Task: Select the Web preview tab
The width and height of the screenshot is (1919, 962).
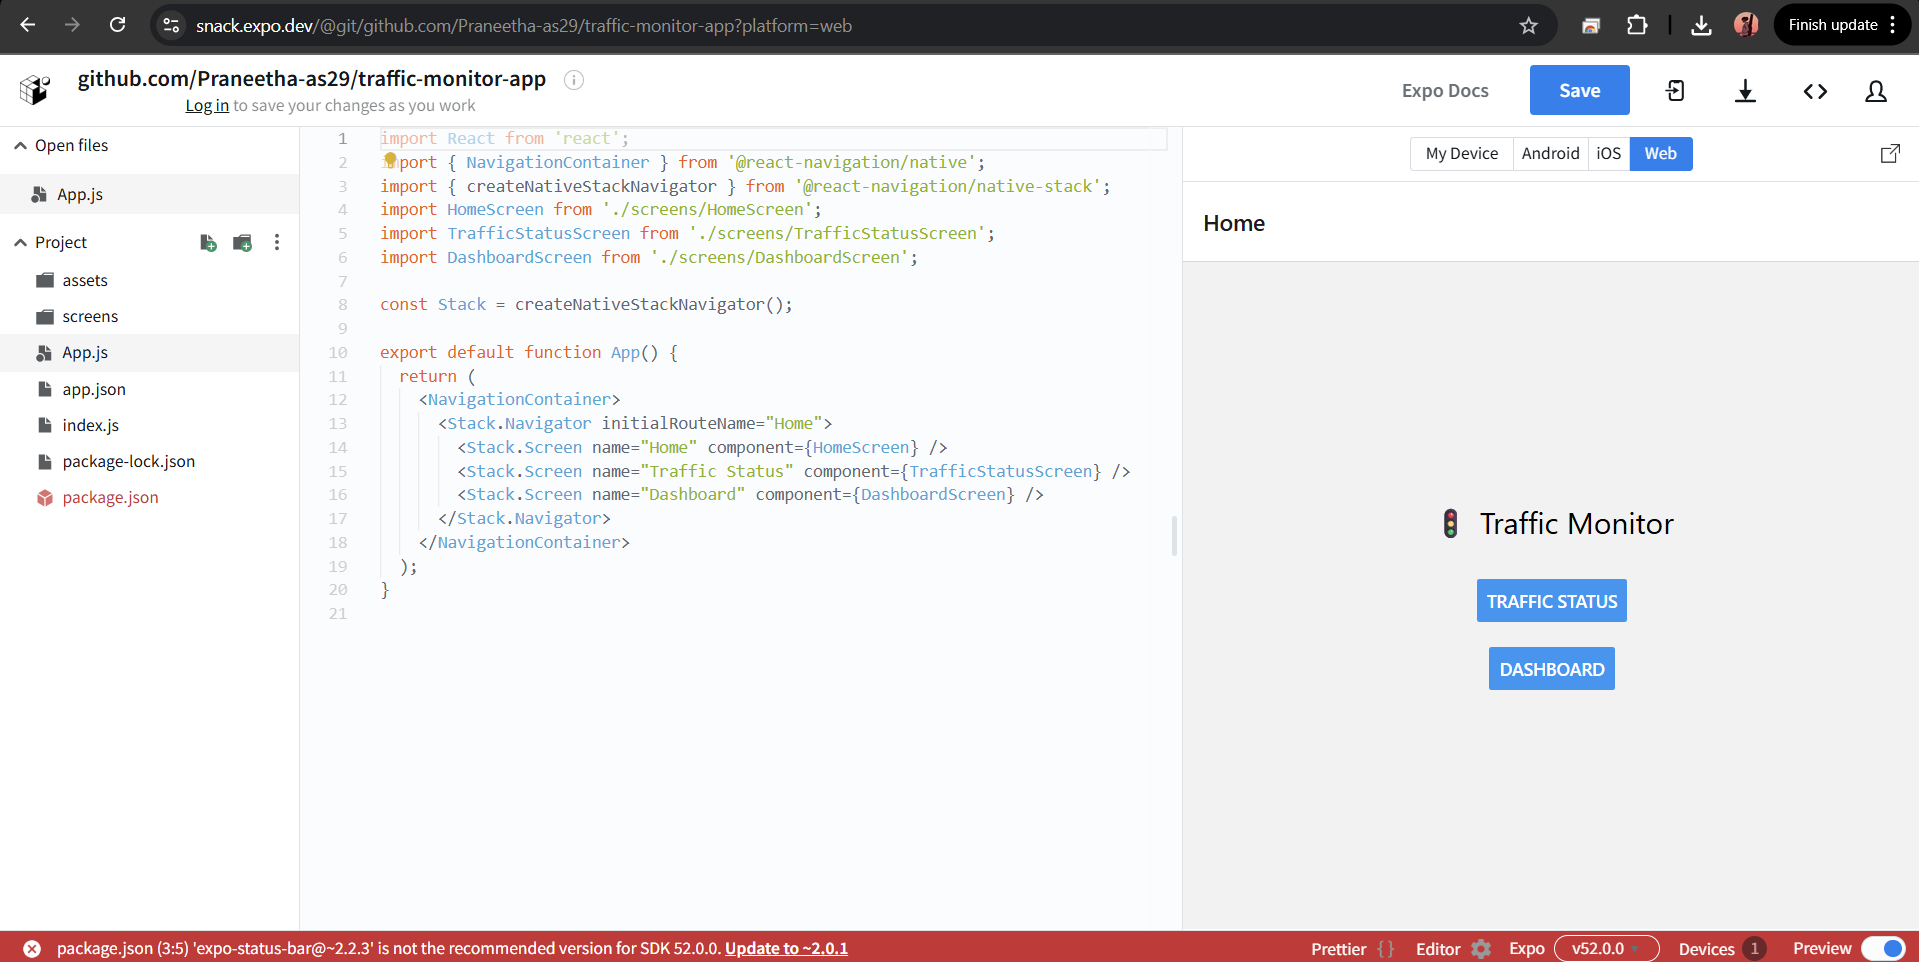Action: pyautogui.click(x=1661, y=153)
